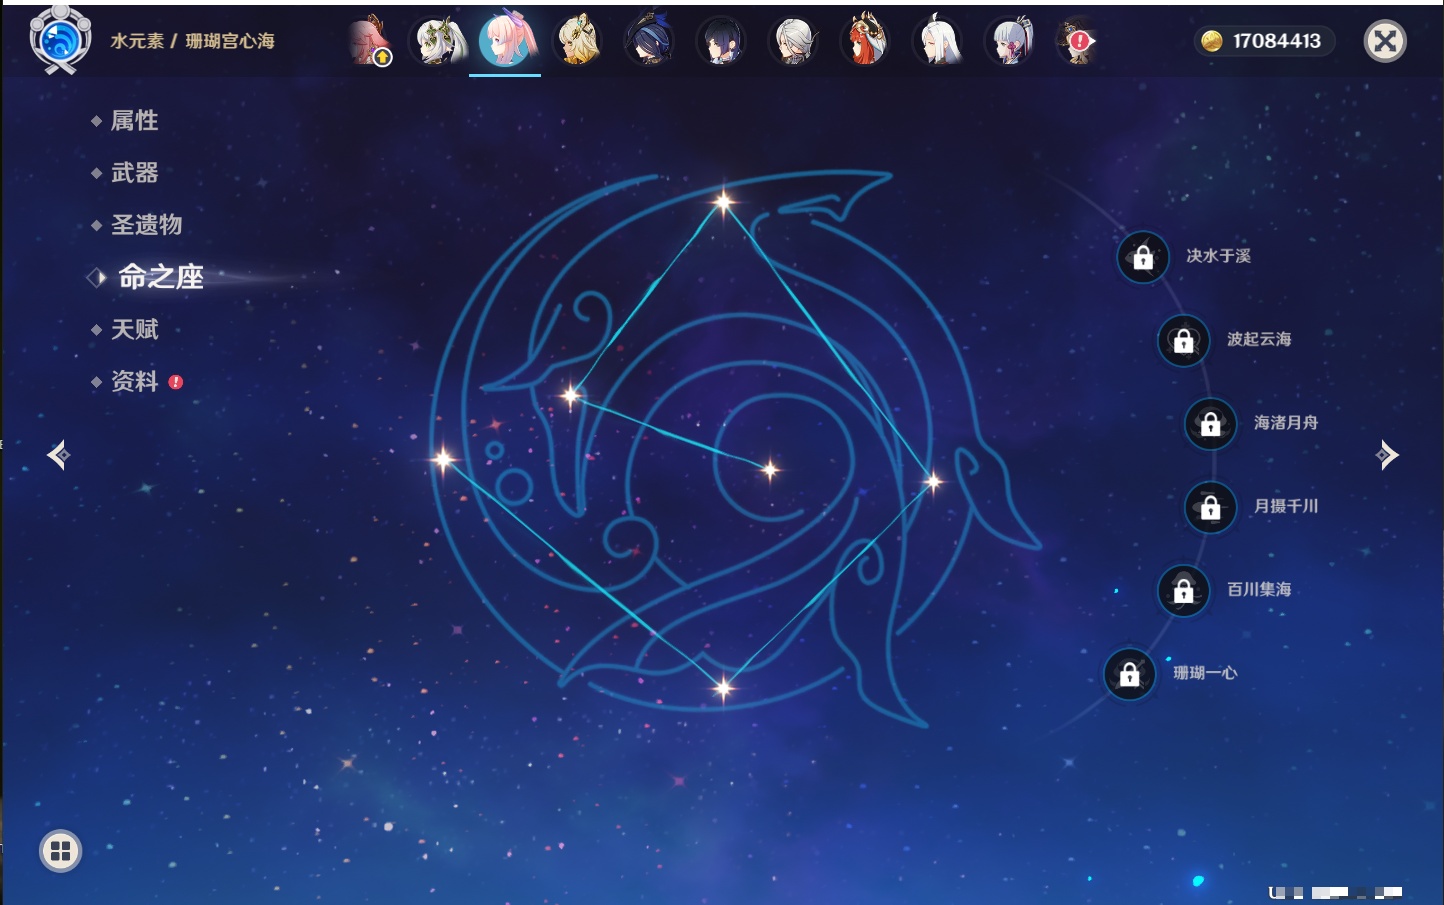Open the locked constellation 百川集海 icon
1444x905 pixels.
[1183, 590]
